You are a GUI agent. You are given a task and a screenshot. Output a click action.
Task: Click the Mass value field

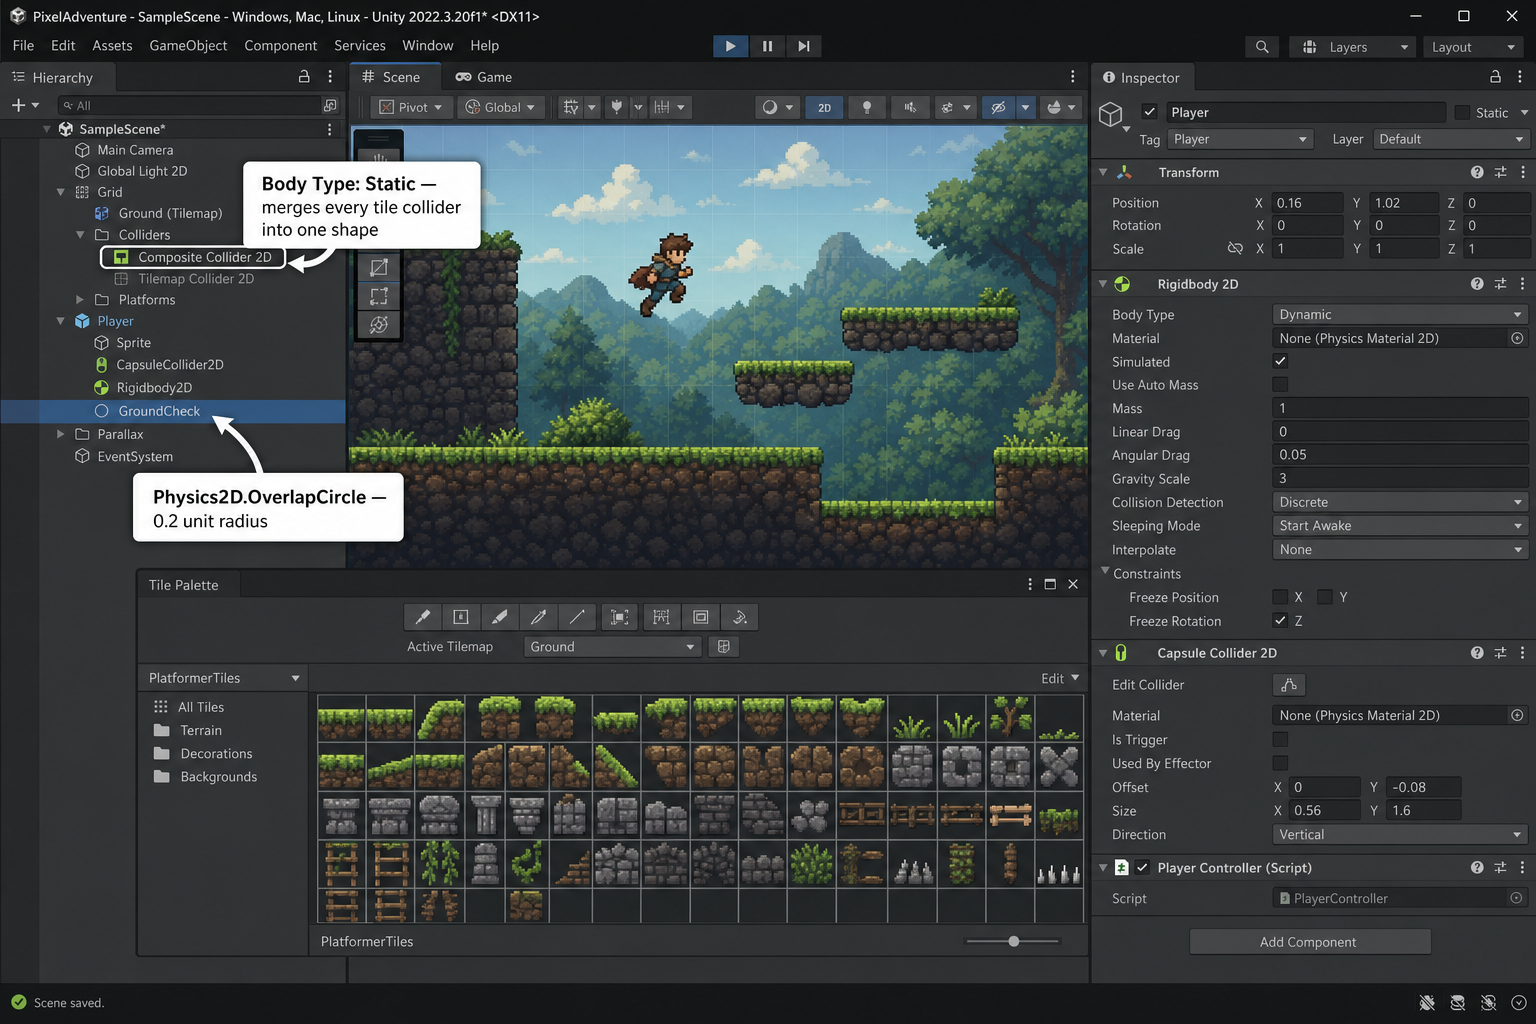1400,408
